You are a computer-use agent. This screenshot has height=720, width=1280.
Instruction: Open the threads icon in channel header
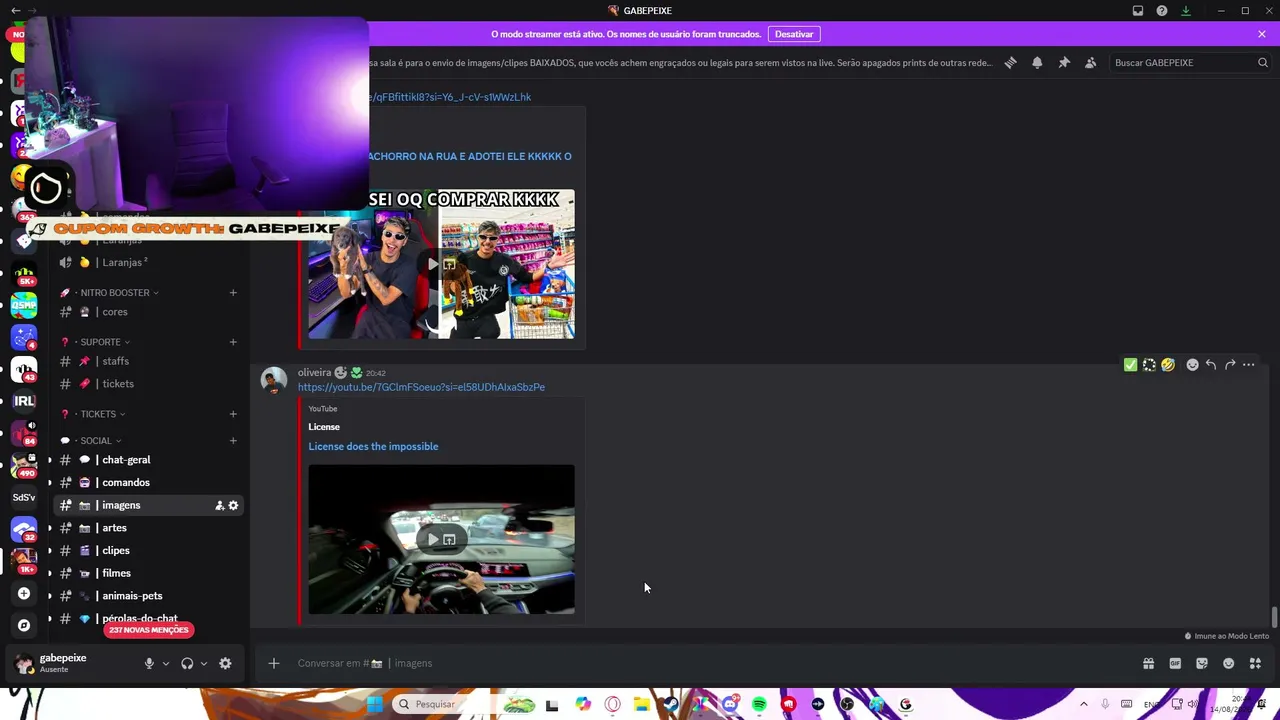(x=1010, y=62)
